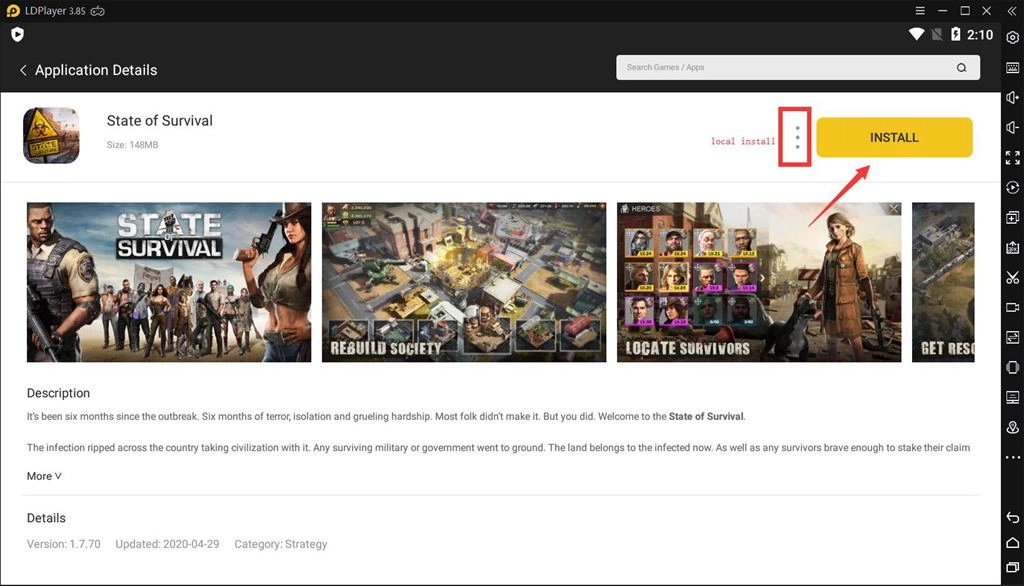1024x586 pixels.
Task: Click State of Survival app icon
Action: (51, 135)
